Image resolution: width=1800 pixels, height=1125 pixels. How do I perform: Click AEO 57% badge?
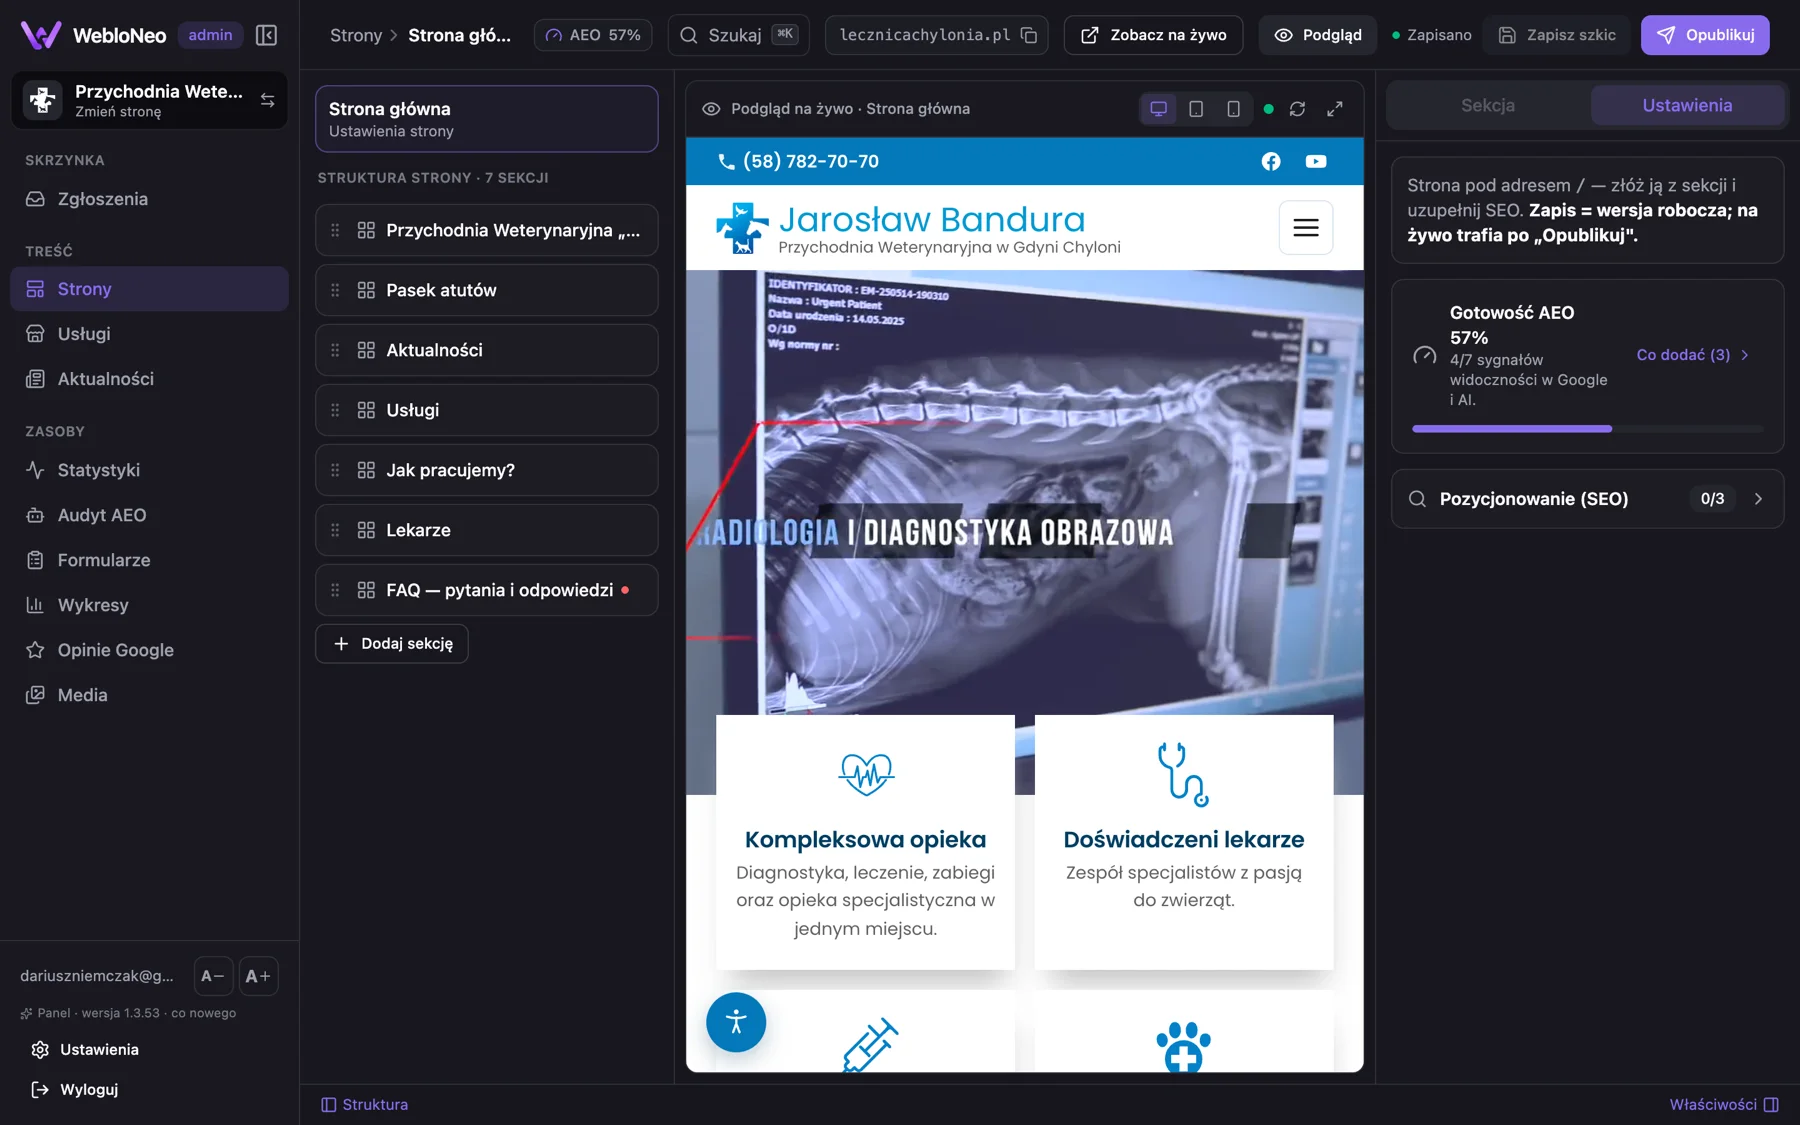coord(593,35)
